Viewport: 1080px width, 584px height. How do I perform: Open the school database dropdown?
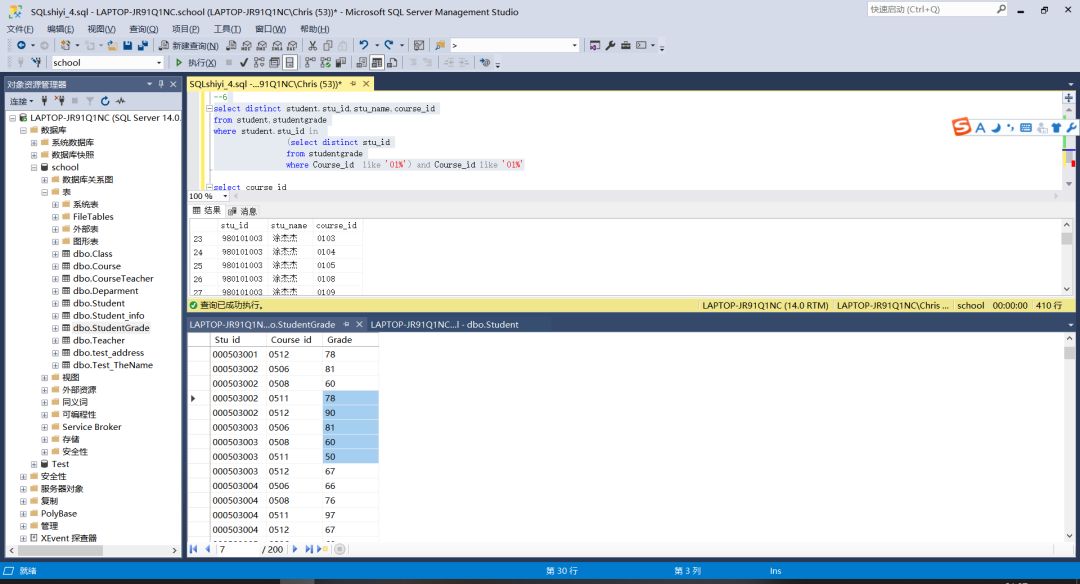158,62
